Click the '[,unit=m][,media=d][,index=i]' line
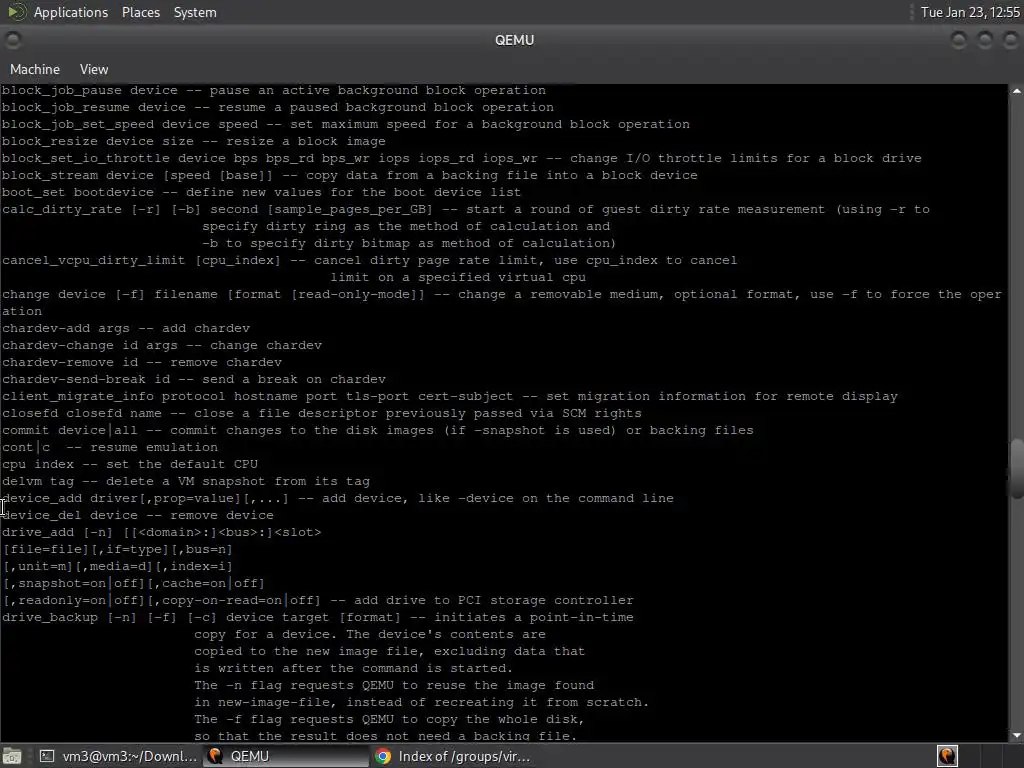 [118, 566]
